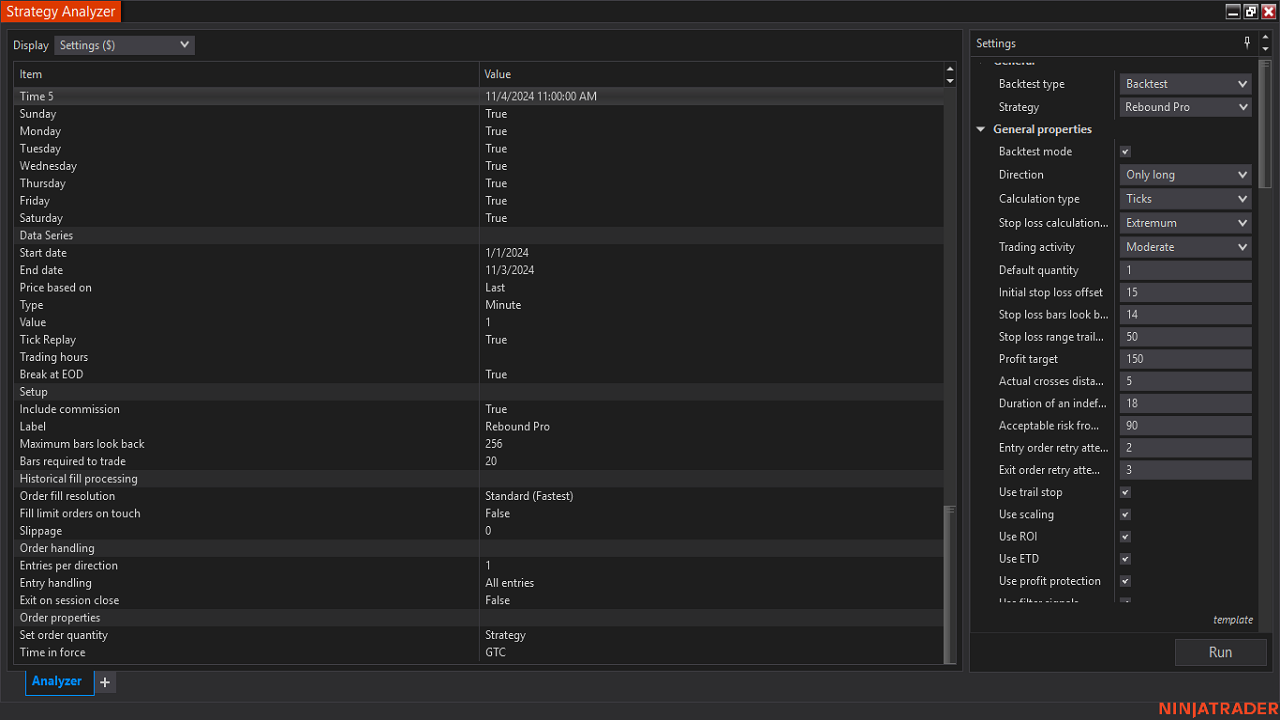
Task: Open the Direction dropdown
Action: [1186, 175]
